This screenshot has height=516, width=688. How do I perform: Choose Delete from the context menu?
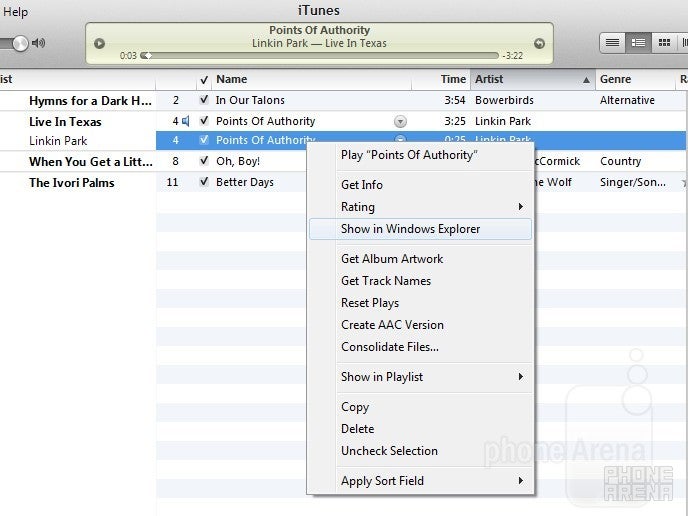pyautogui.click(x=420, y=429)
